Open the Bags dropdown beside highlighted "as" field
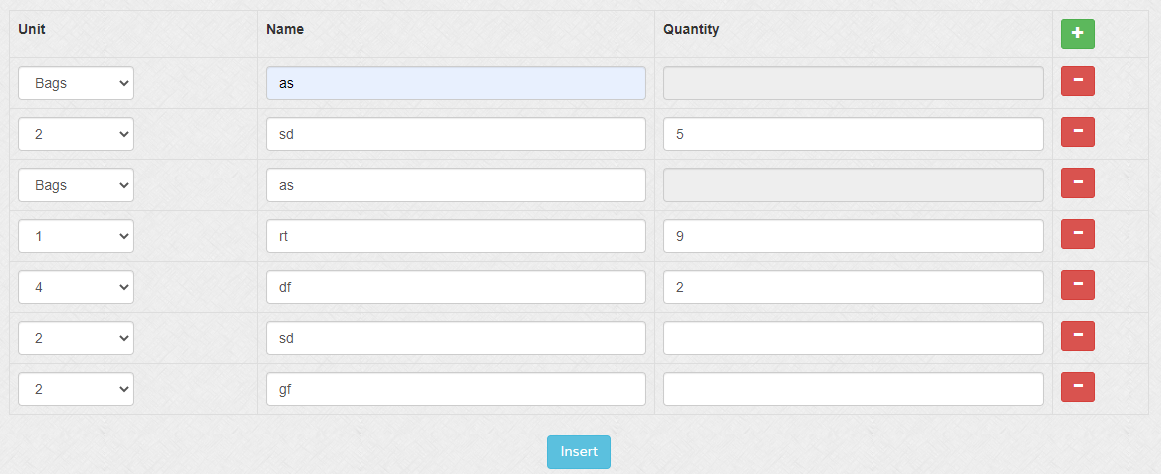1161x474 pixels. [76, 83]
